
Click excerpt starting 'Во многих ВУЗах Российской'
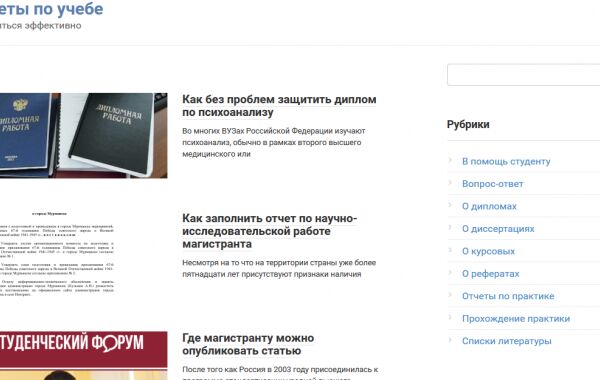(274, 142)
